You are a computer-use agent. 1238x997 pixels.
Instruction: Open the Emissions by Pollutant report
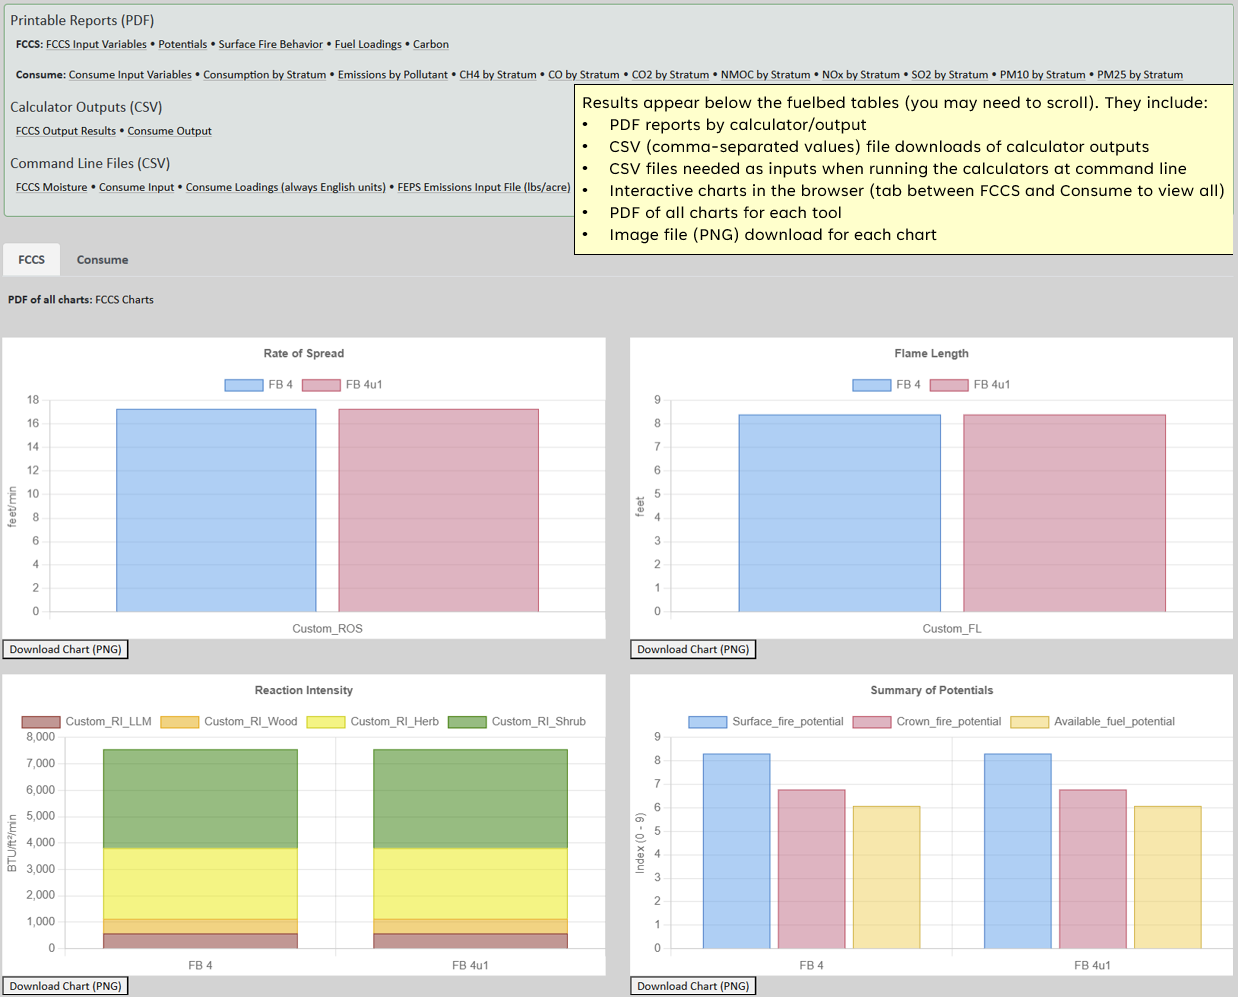[392, 74]
